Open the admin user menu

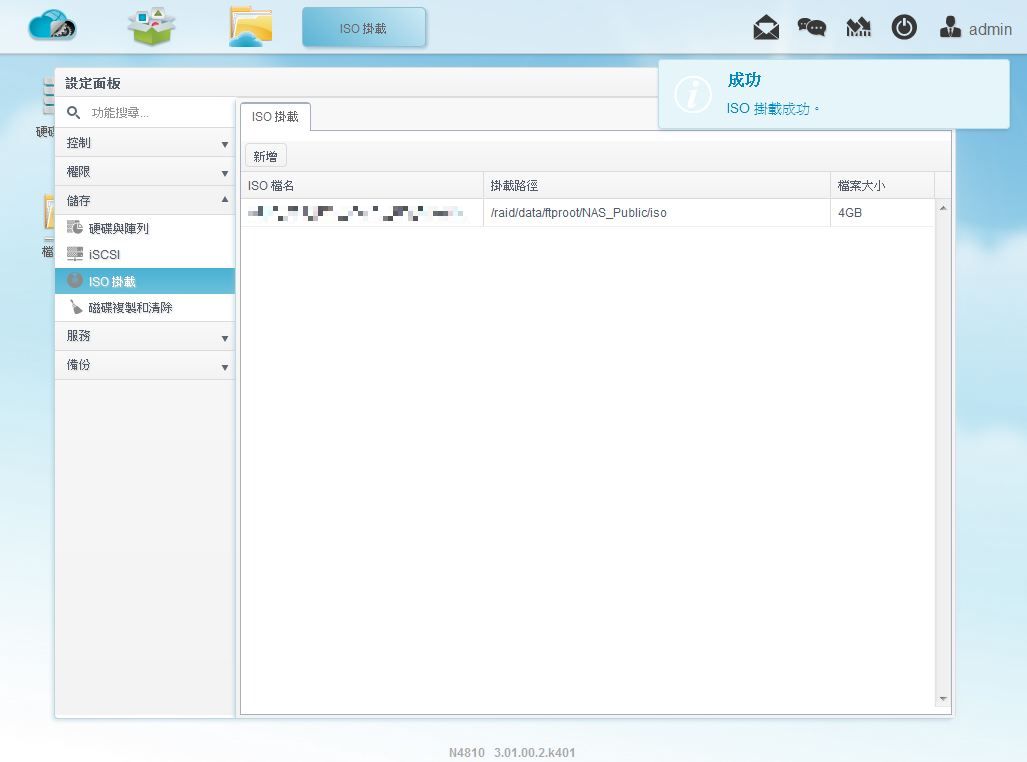point(975,28)
